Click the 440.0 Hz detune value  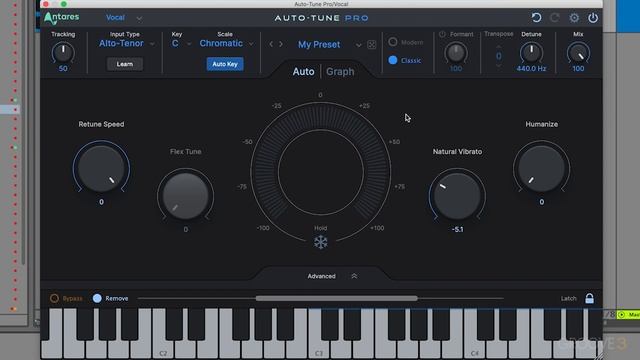click(x=531, y=69)
